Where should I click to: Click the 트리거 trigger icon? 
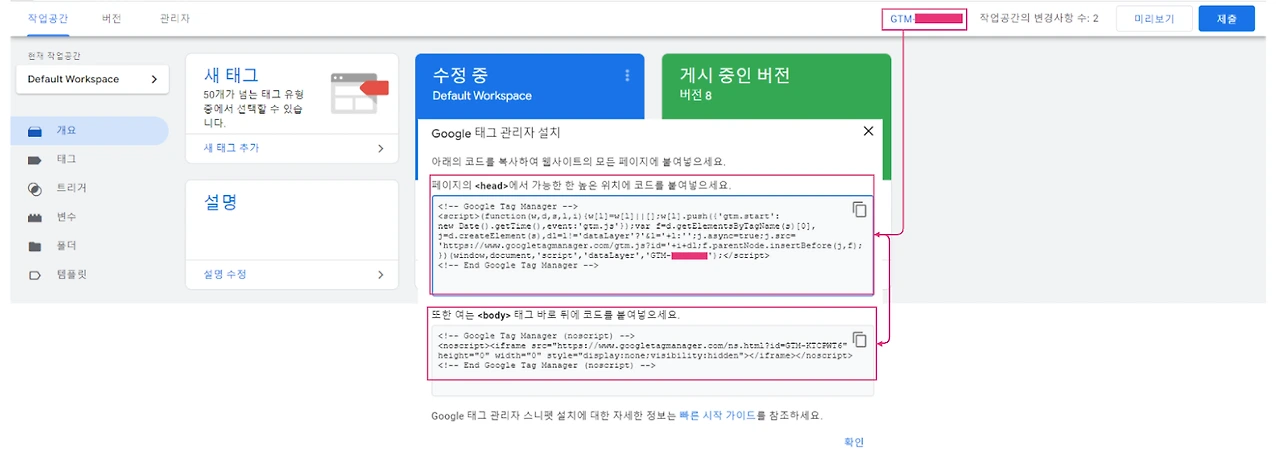35,188
